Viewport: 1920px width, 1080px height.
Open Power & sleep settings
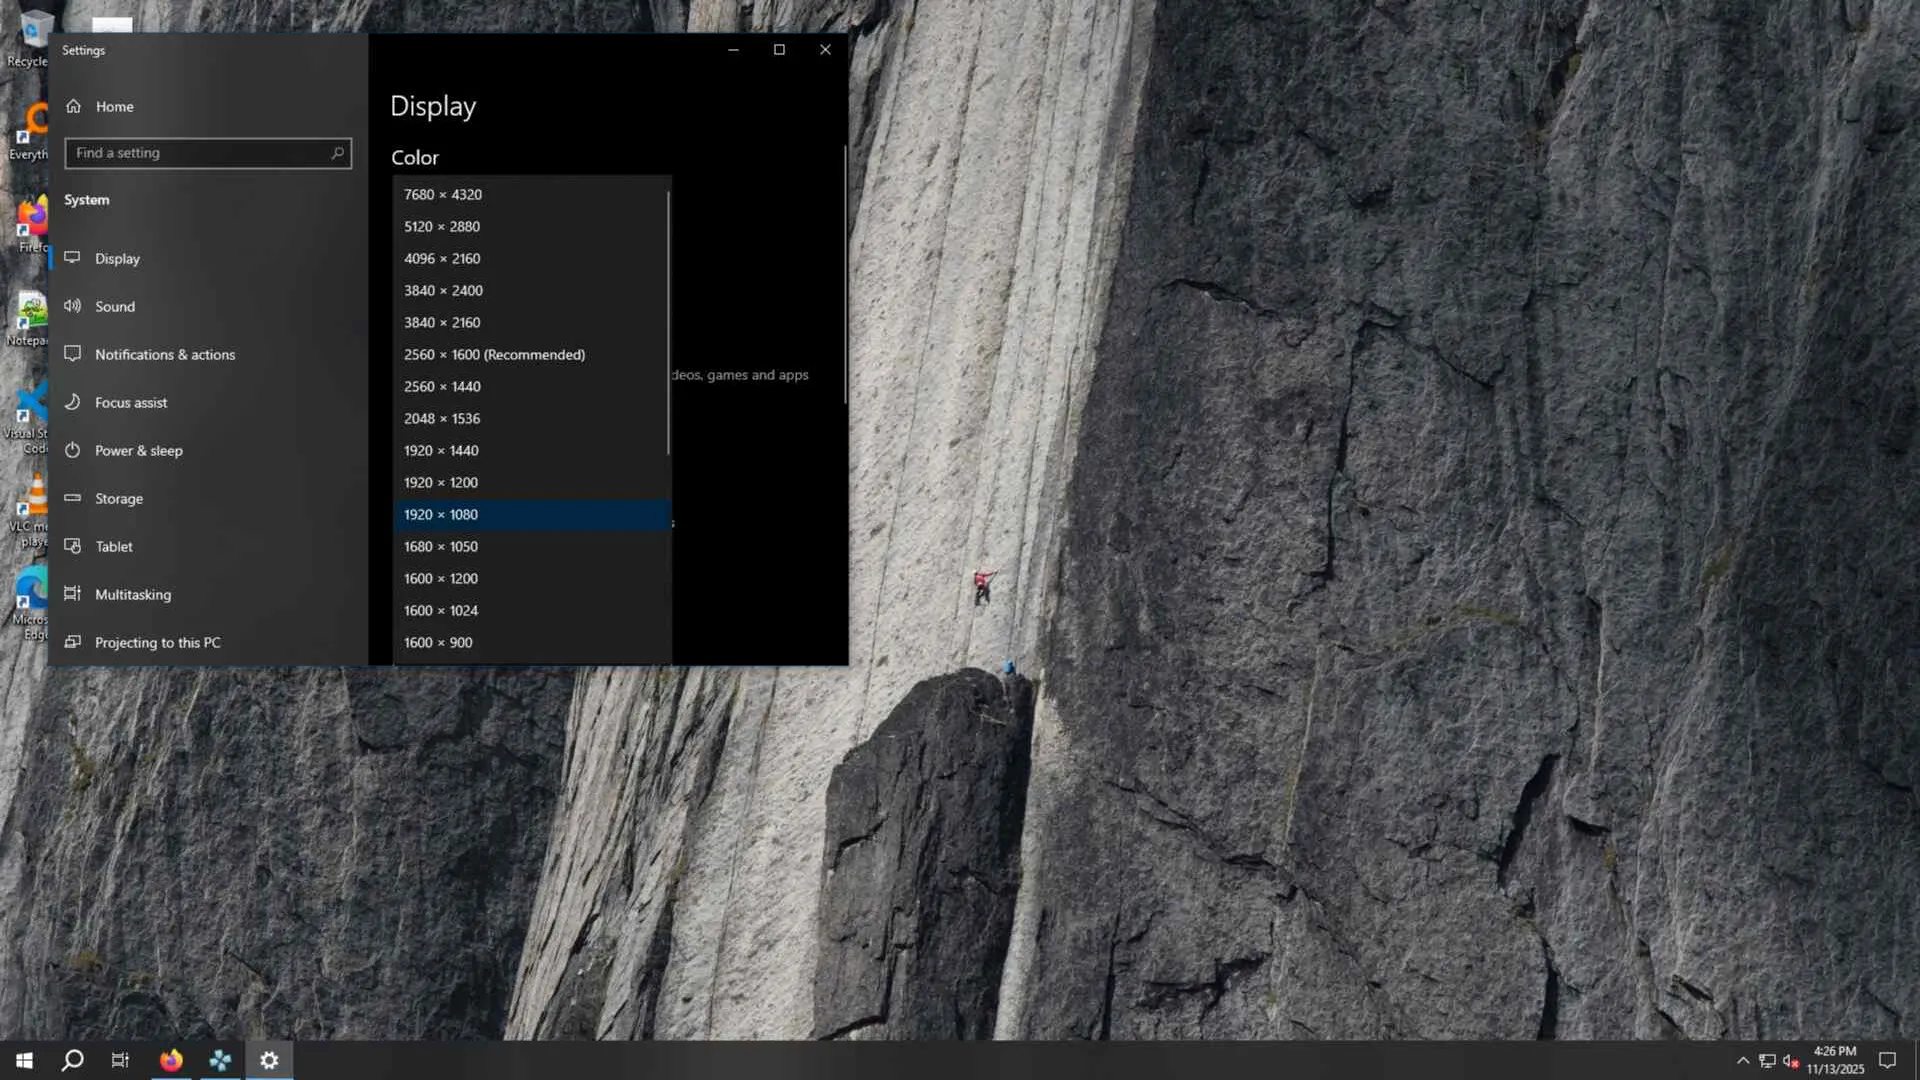(138, 451)
